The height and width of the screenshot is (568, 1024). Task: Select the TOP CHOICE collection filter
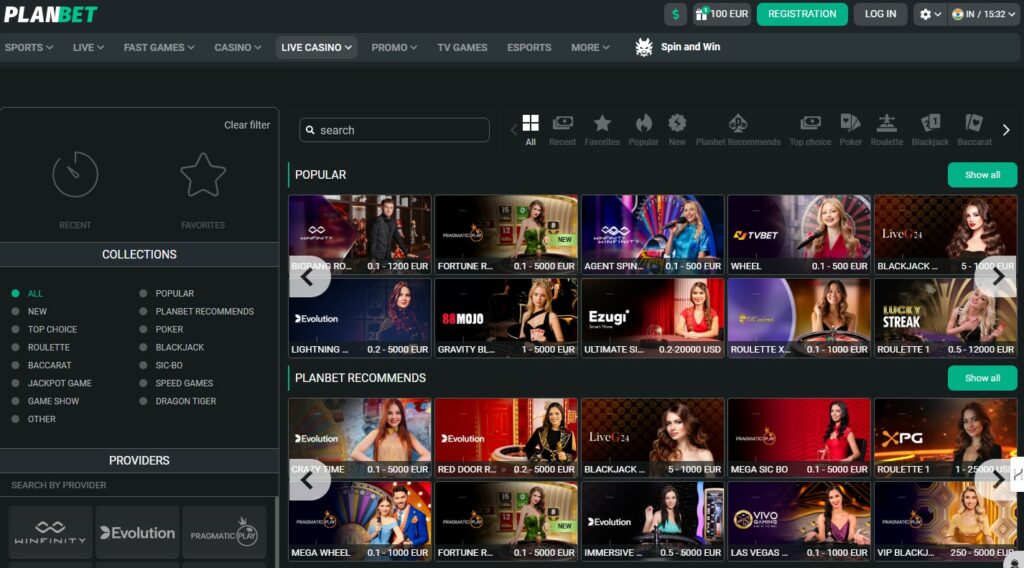(44, 330)
